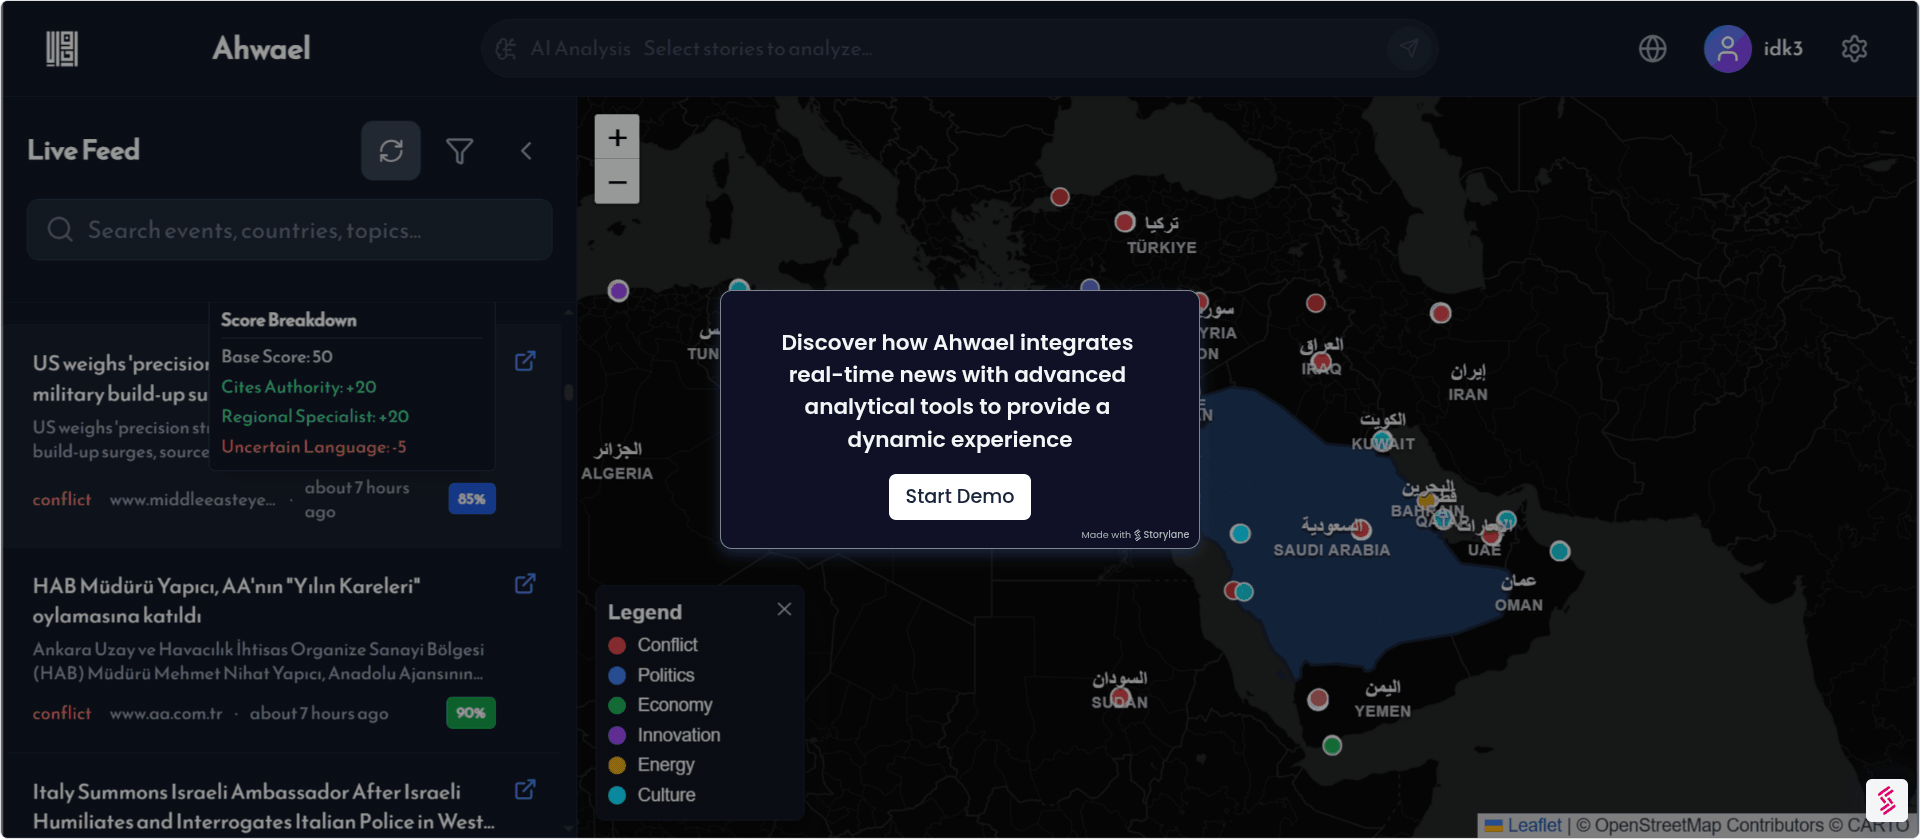Open the HAB Müdürü Yapıcı headline
The width and height of the screenshot is (1920, 839).
pyautogui.click(x=227, y=600)
